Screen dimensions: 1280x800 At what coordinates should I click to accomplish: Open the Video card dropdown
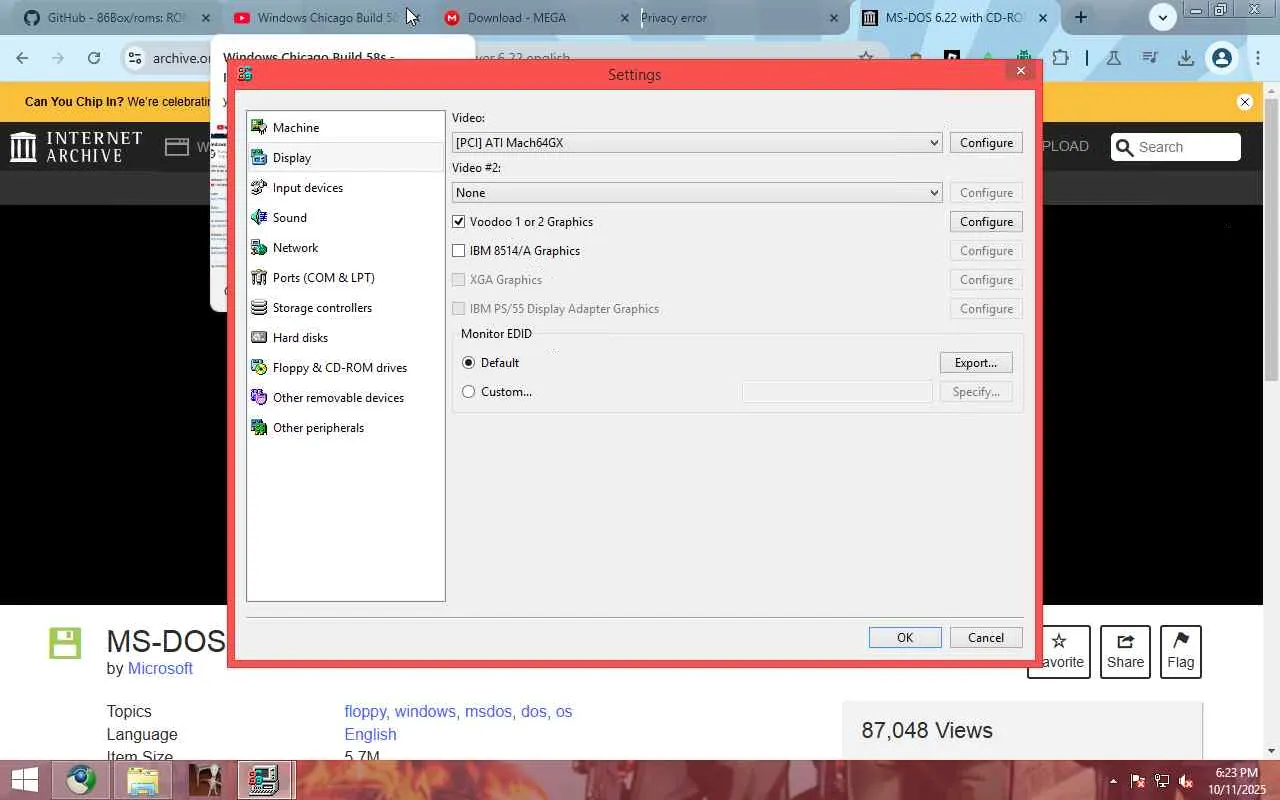click(x=697, y=143)
